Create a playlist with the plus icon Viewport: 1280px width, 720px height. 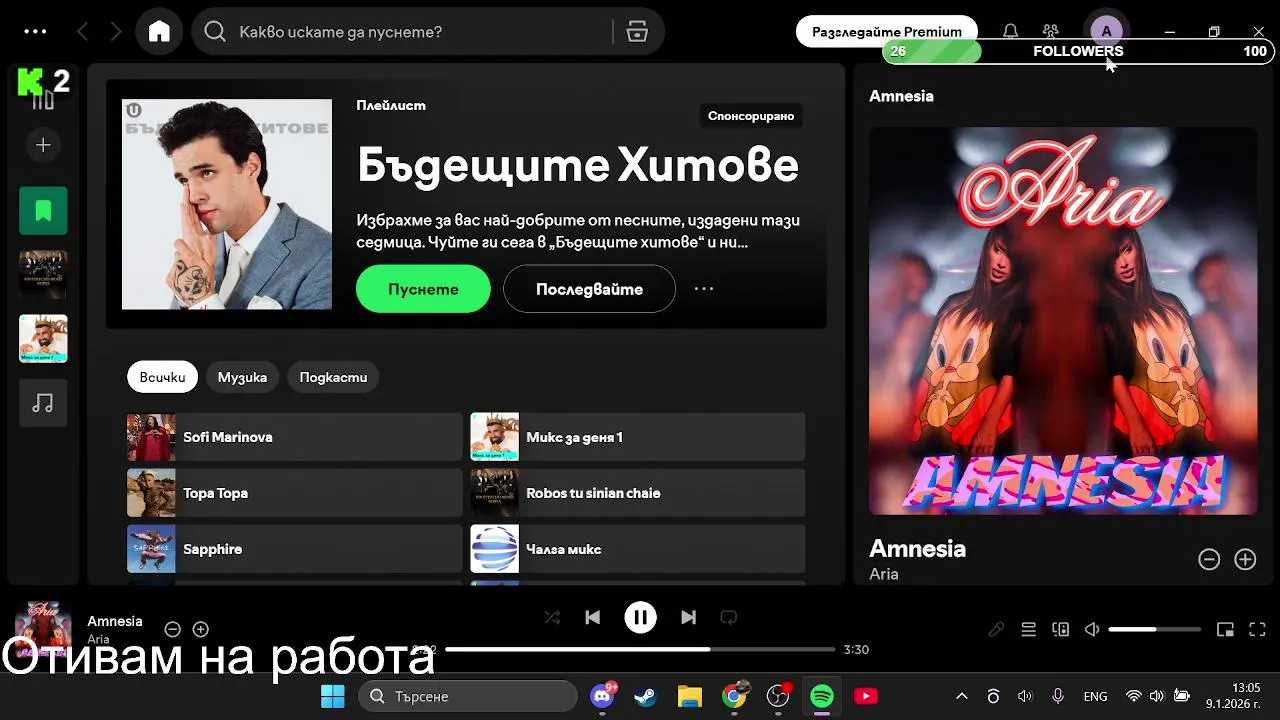pyautogui.click(x=43, y=146)
